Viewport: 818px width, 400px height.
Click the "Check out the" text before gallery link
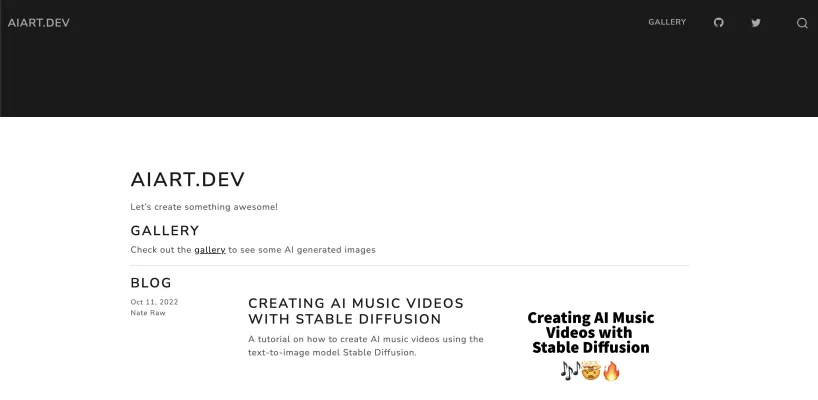coord(160,250)
